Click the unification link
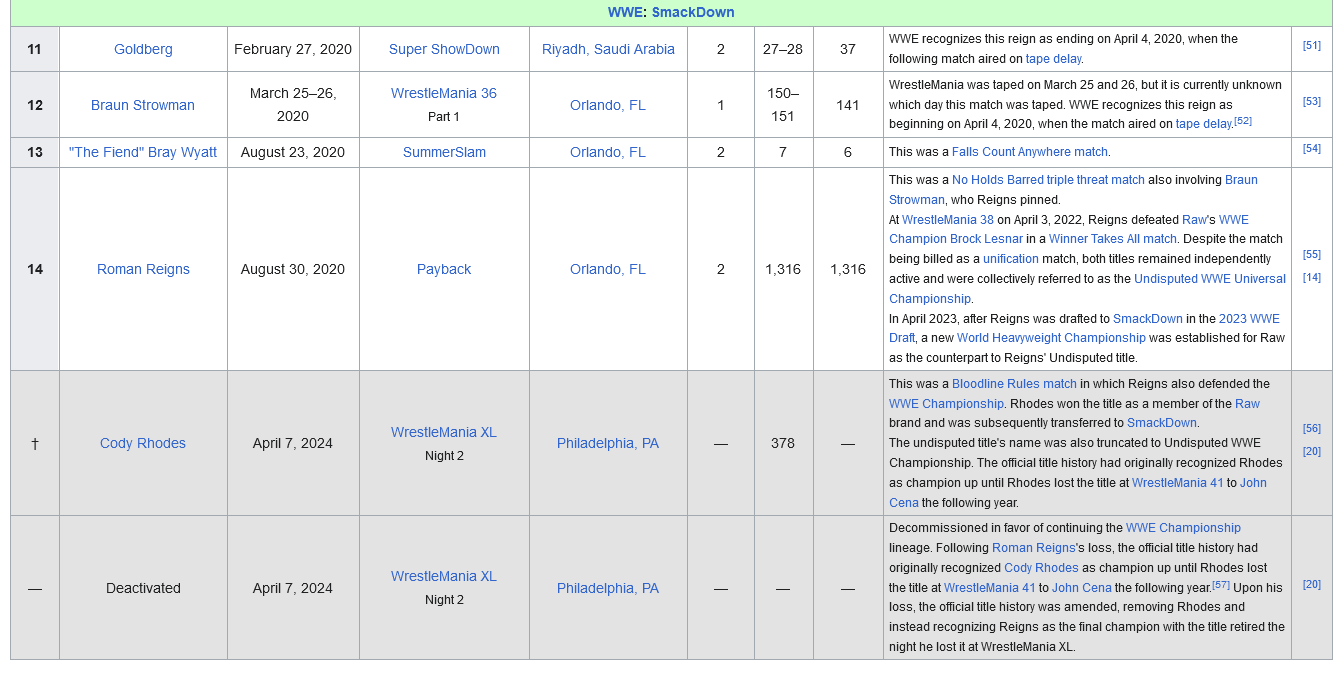Screen dimensions: 1337x683 pos(1011,259)
